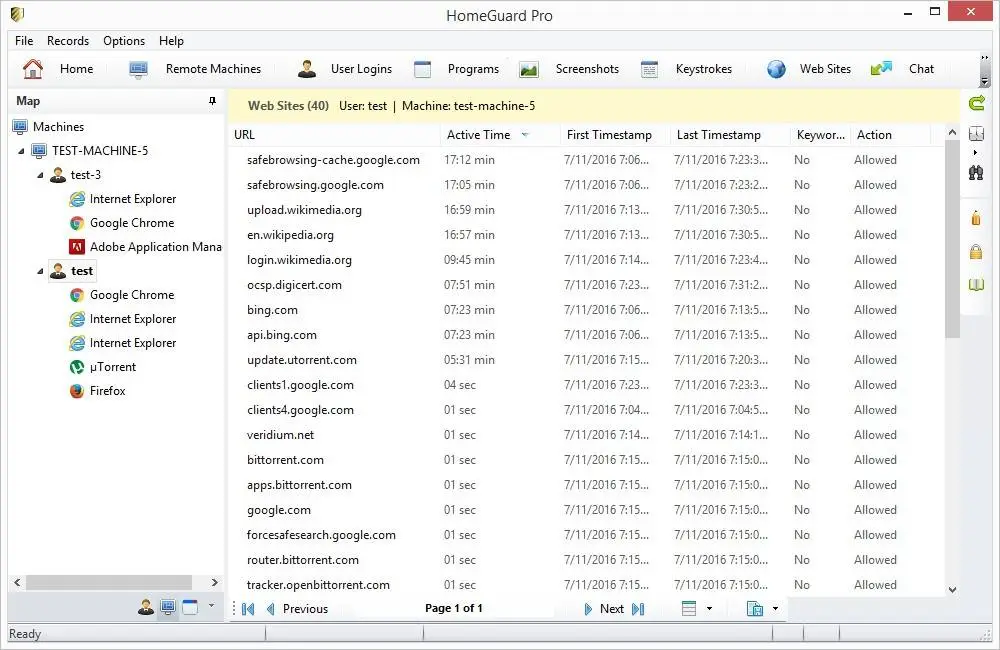1000x650 pixels.
Task: Open the Options menu
Action: tap(124, 41)
